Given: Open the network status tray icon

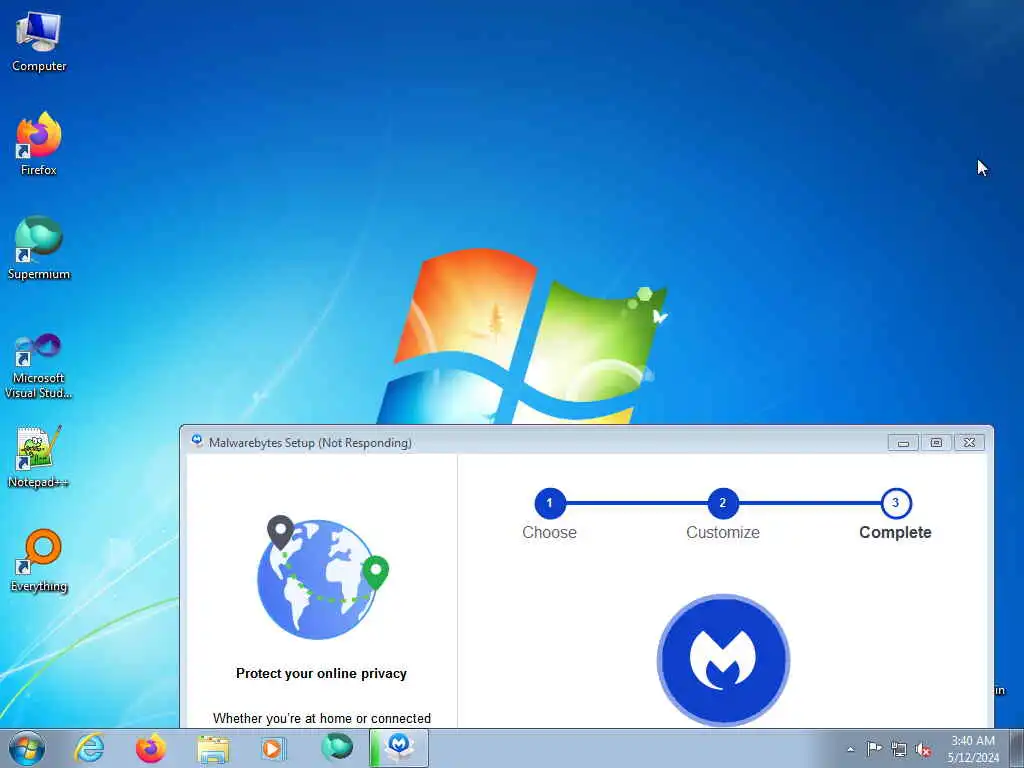Looking at the screenshot, I should pos(899,749).
